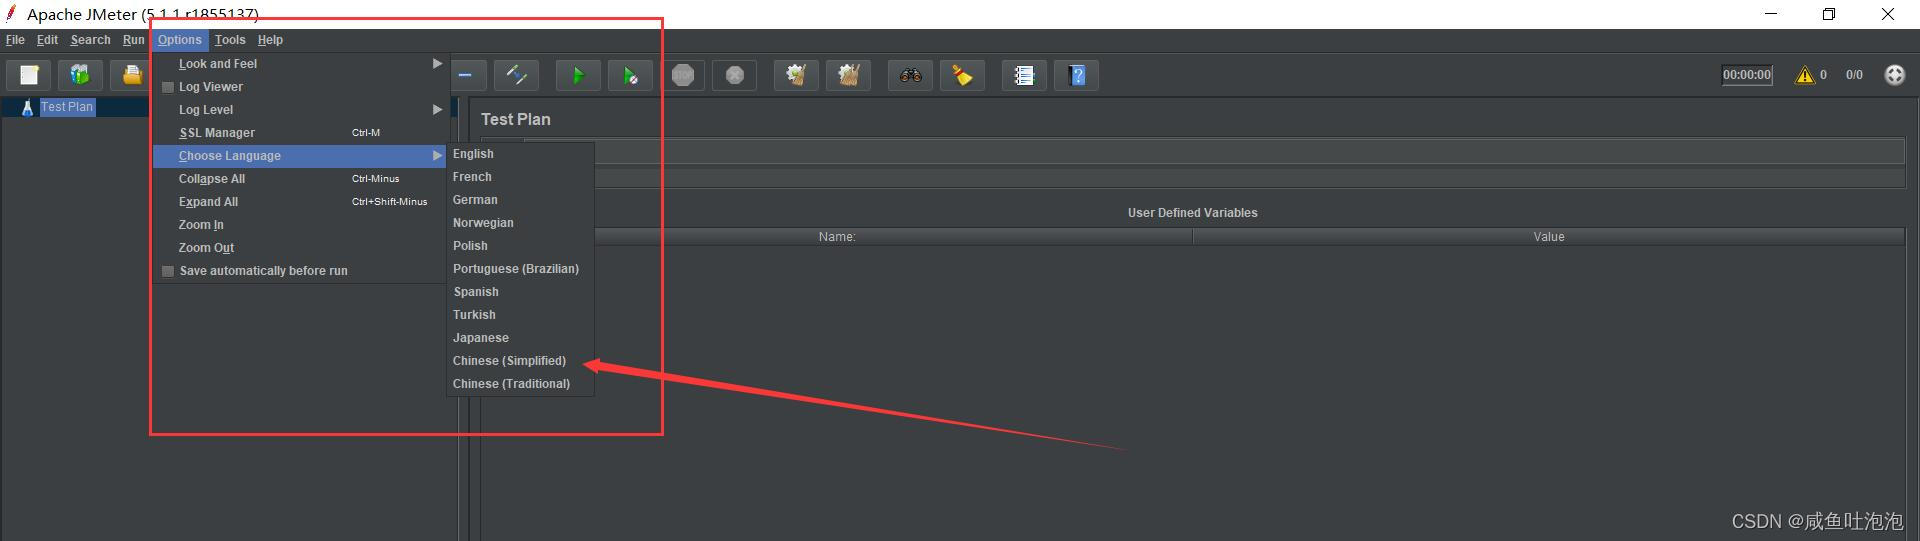
Task: Select Zoom Out menu entry
Action: point(299,248)
